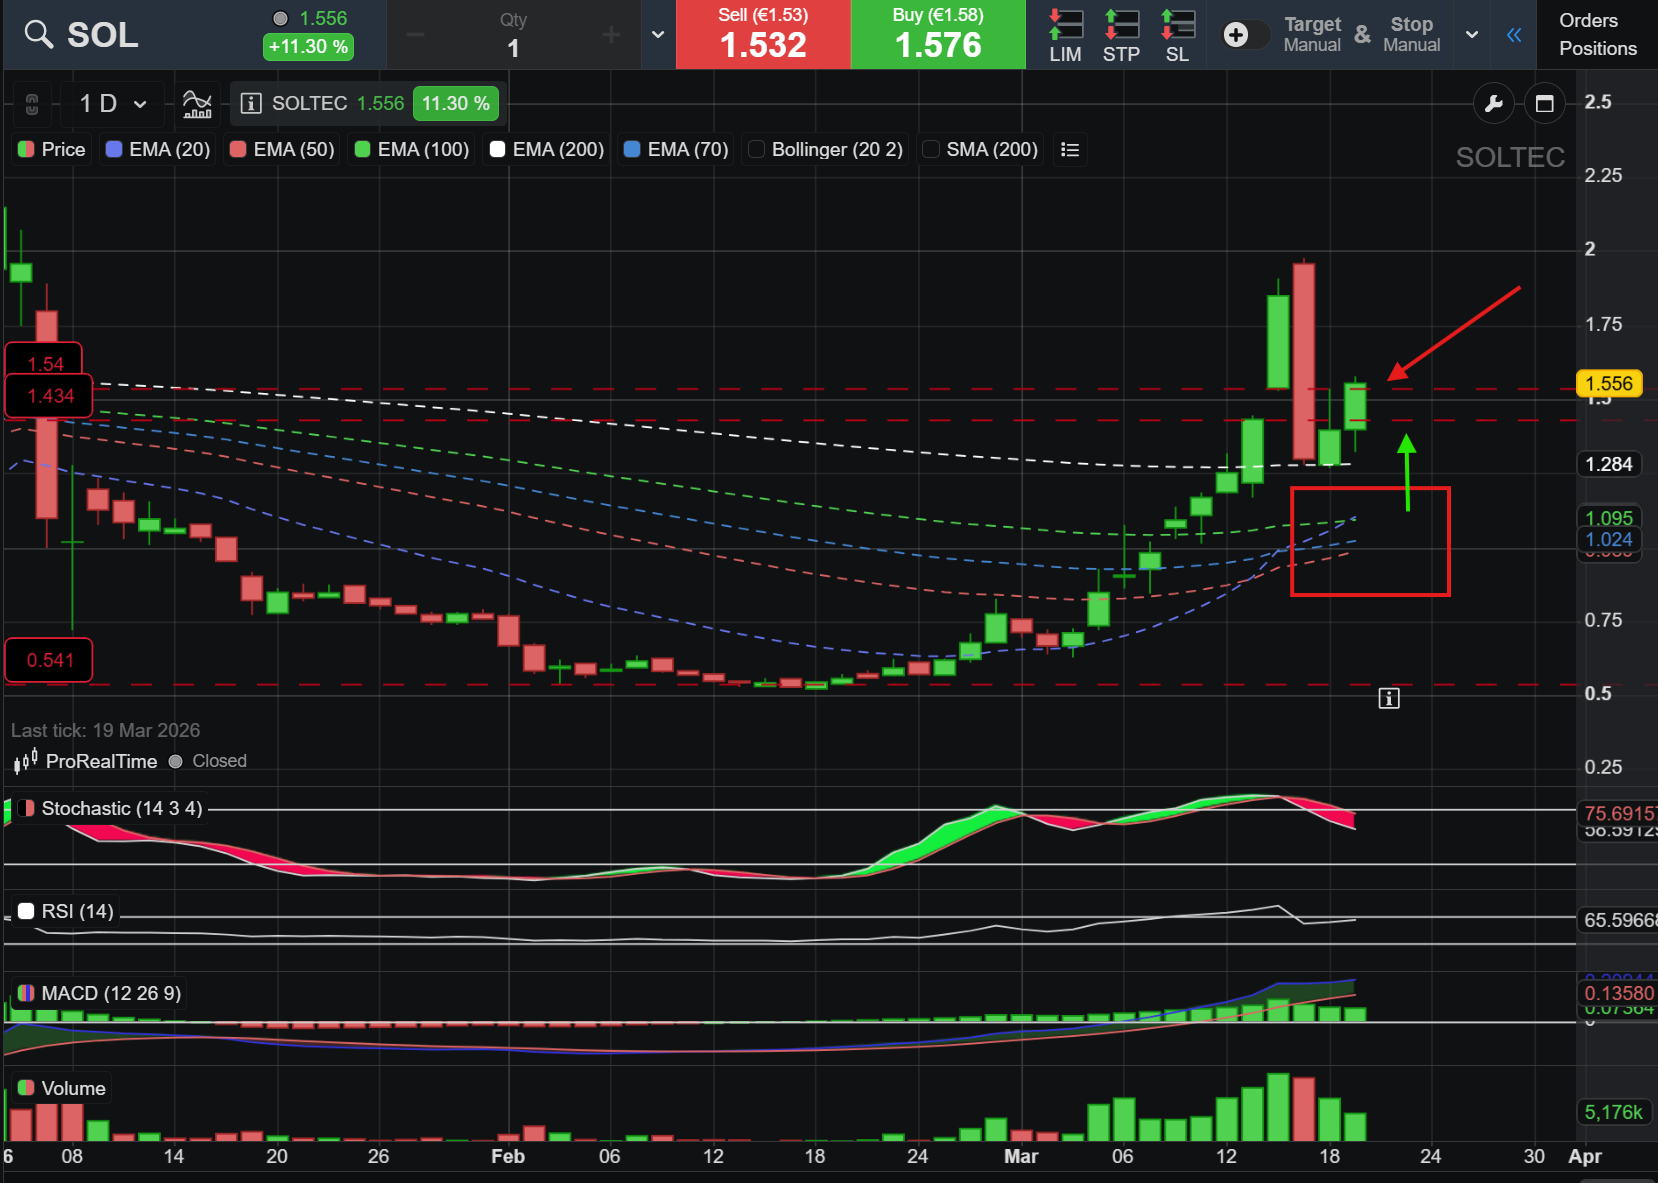The image size is (1658, 1183).
Task: Open the chart style icon
Action: click(x=197, y=103)
